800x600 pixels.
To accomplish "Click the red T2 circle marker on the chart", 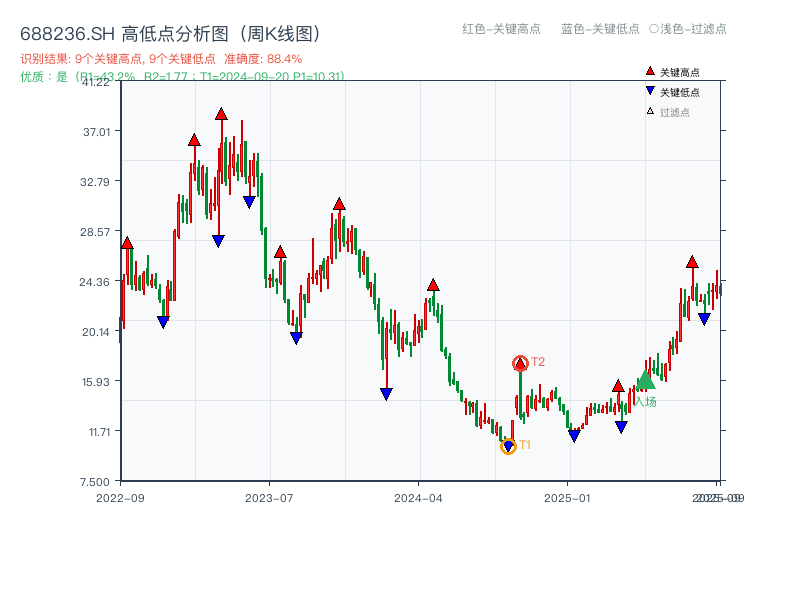I will click(x=520, y=361).
